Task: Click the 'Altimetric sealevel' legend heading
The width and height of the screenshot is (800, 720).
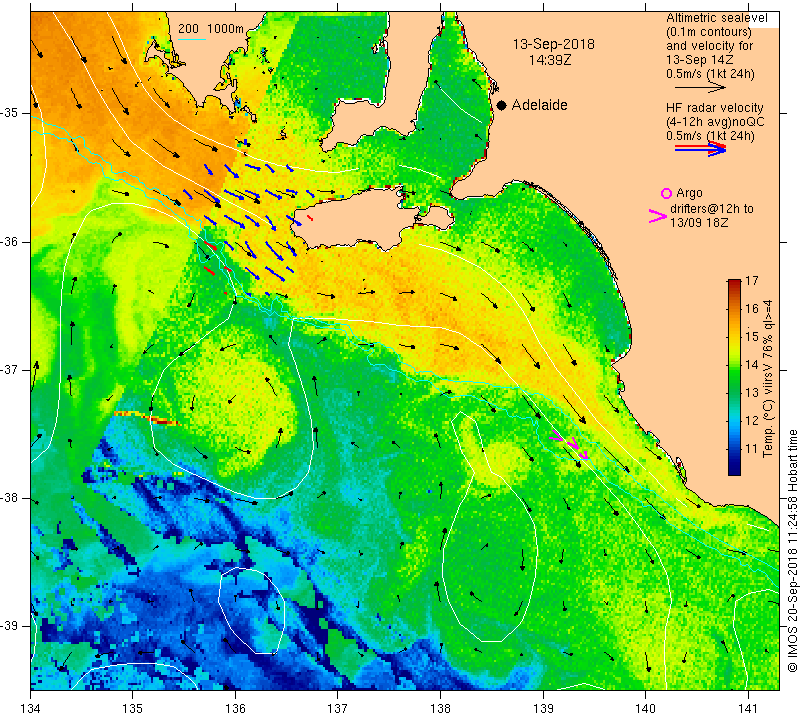Action: (716, 18)
